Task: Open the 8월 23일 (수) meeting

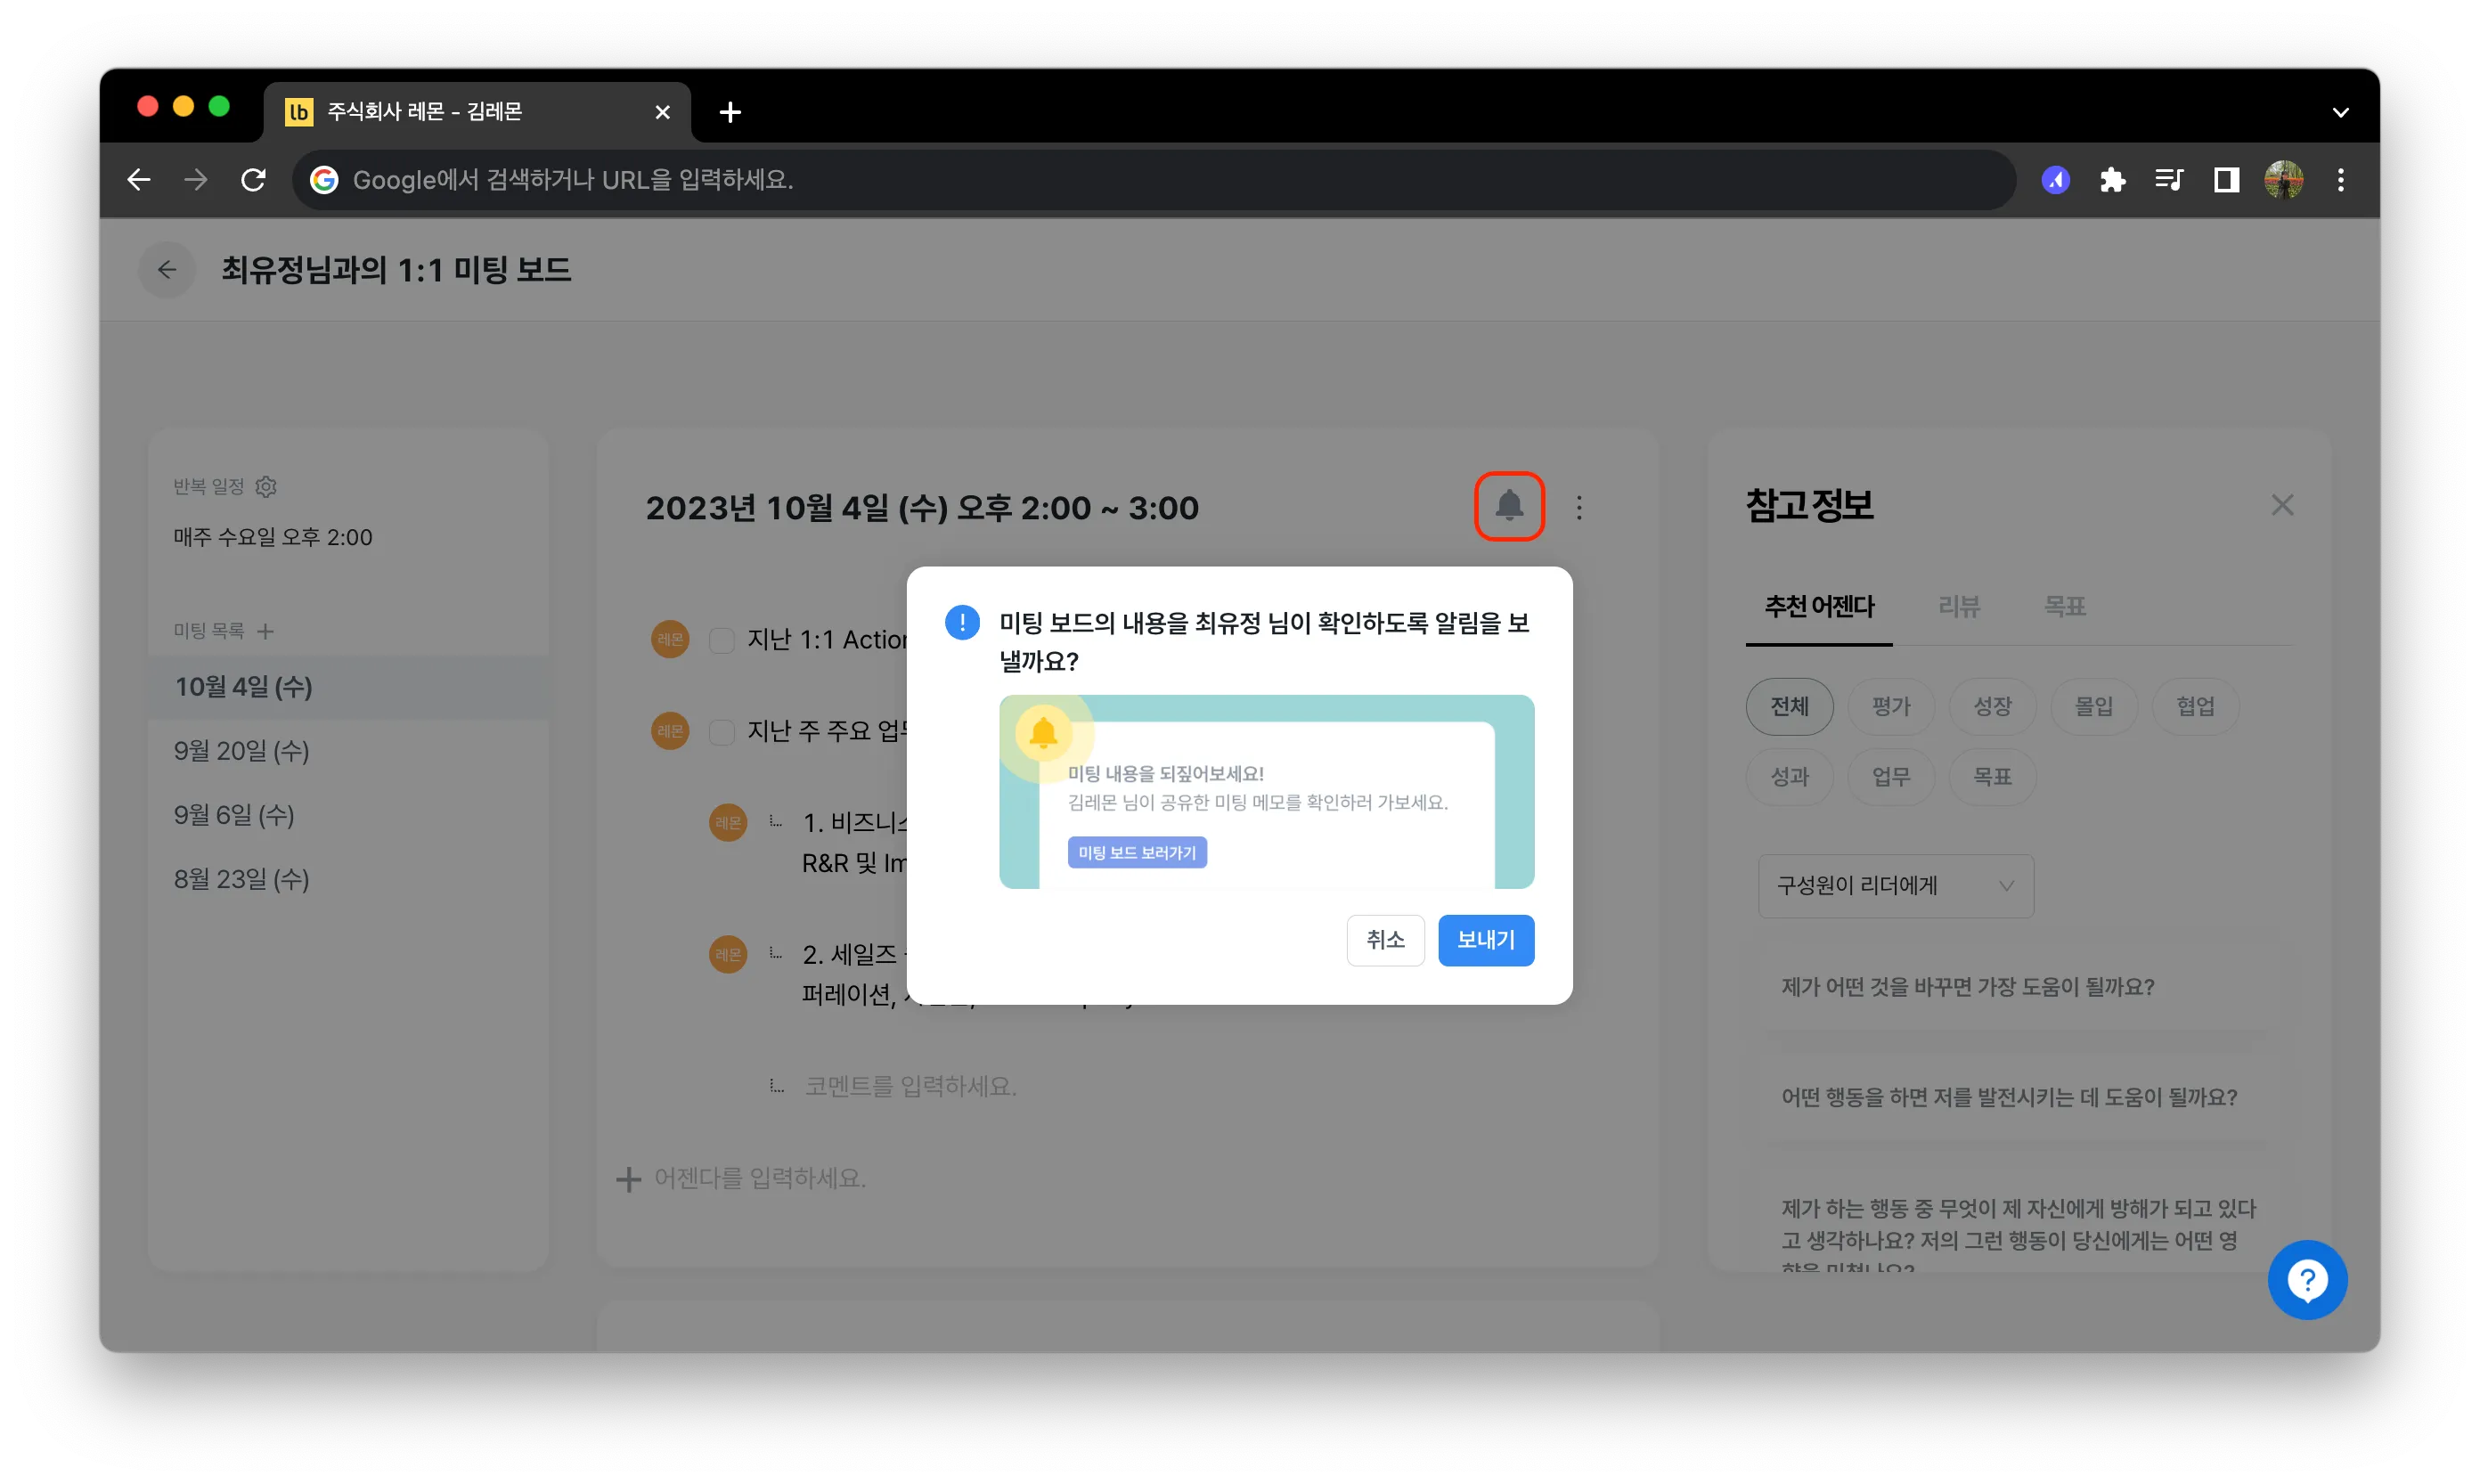Action: pyautogui.click(x=347, y=879)
